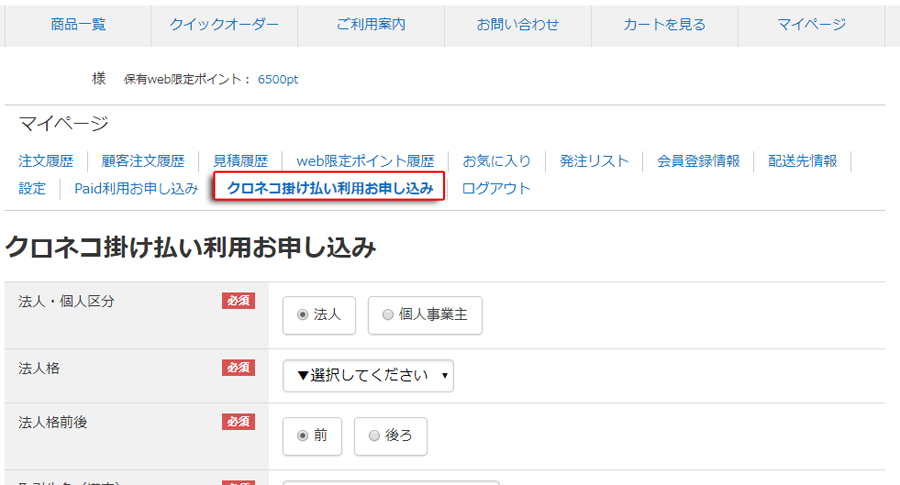Viewport: 900px width, 485px height.
Task: Open the 顧客注文履歴 link
Action: pos(143,161)
